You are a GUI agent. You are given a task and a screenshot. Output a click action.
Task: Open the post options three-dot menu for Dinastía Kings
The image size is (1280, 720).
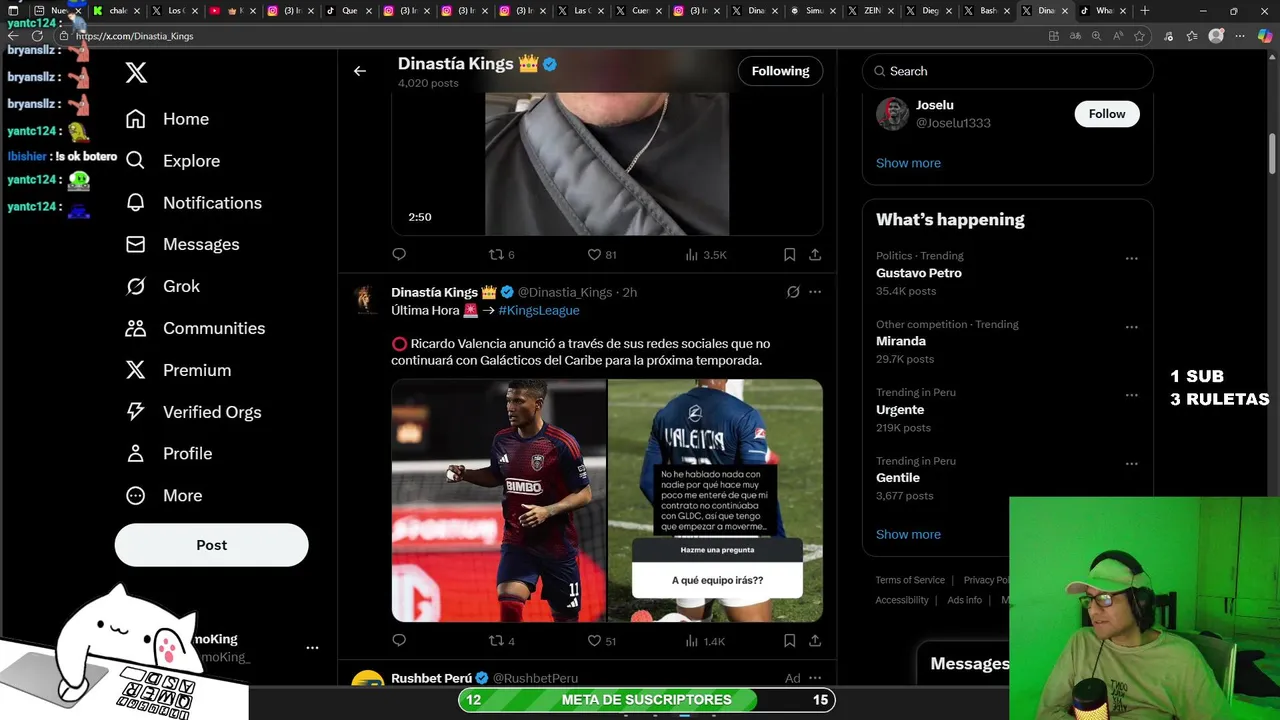pyautogui.click(x=815, y=292)
